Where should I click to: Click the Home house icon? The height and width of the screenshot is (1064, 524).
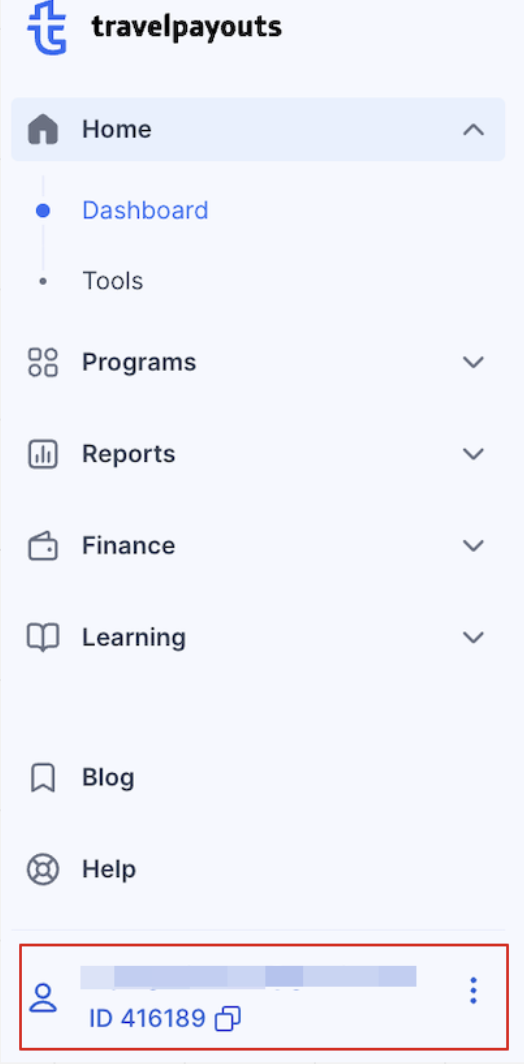point(43,129)
